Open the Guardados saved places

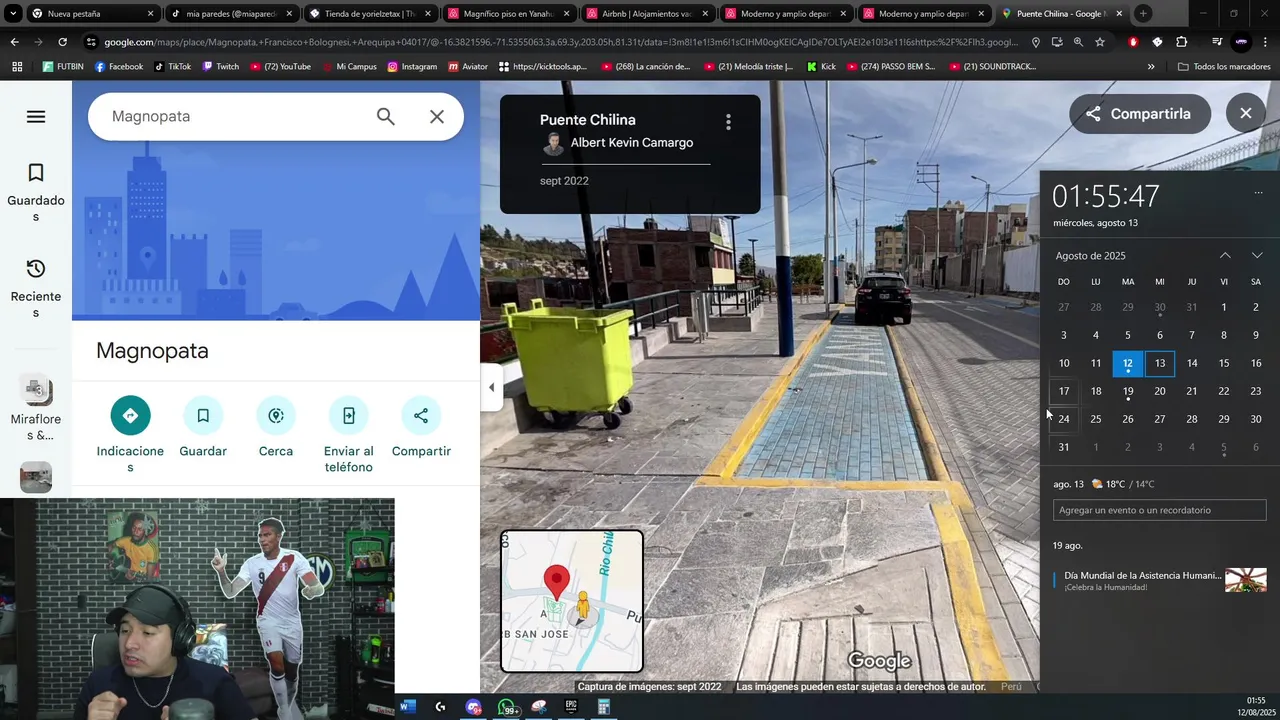click(36, 193)
